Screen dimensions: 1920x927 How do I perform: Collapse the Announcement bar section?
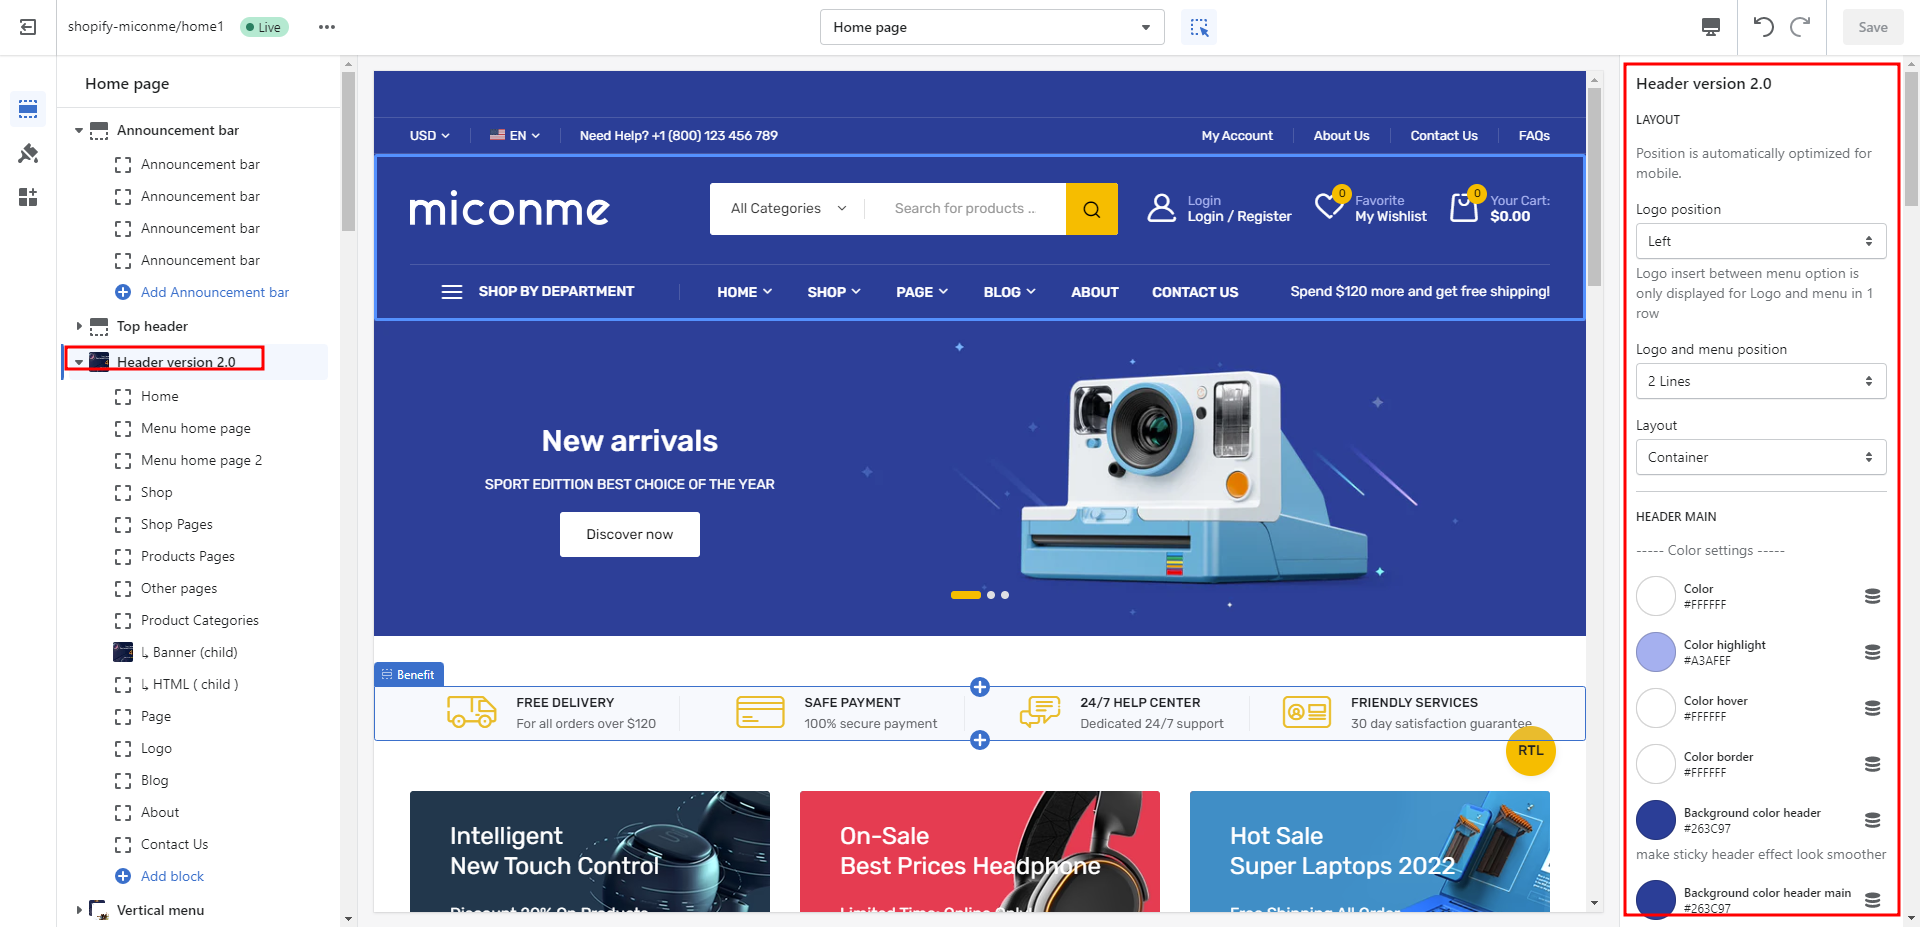point(79,131)
